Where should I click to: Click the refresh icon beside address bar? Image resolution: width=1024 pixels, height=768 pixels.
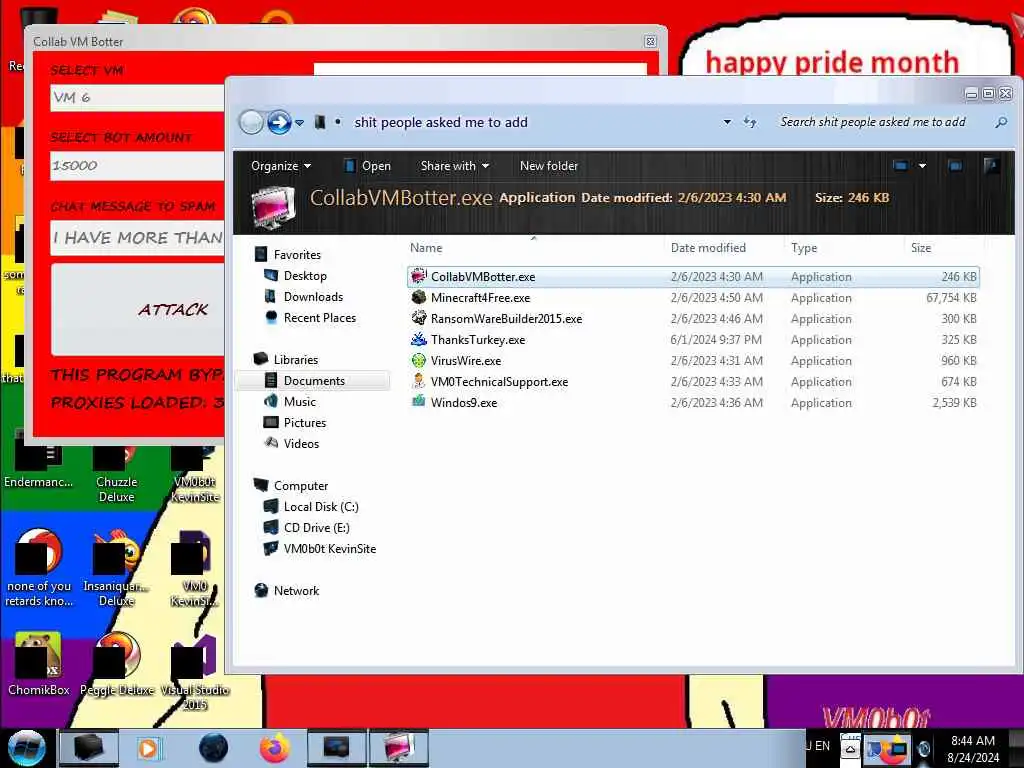click(750, 122)
